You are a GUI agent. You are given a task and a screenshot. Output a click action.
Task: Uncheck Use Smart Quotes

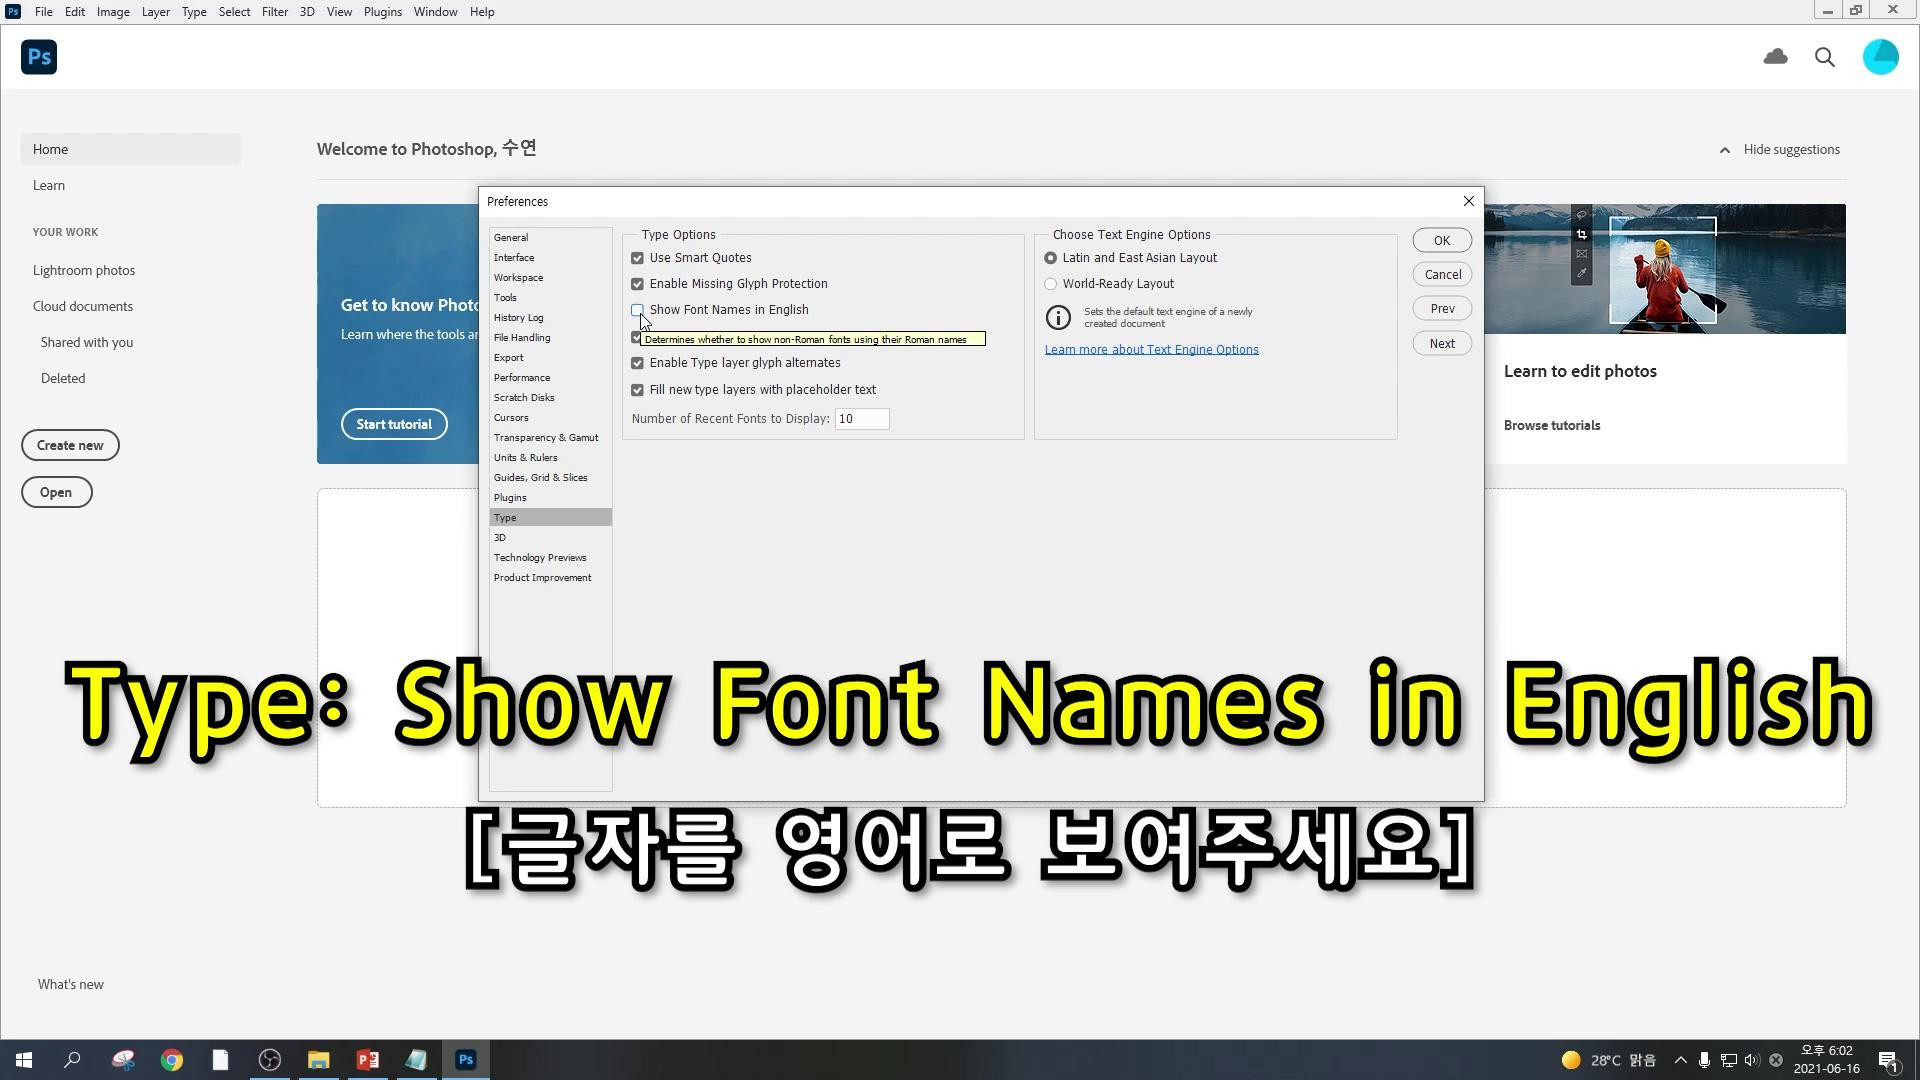pos(637,258)
